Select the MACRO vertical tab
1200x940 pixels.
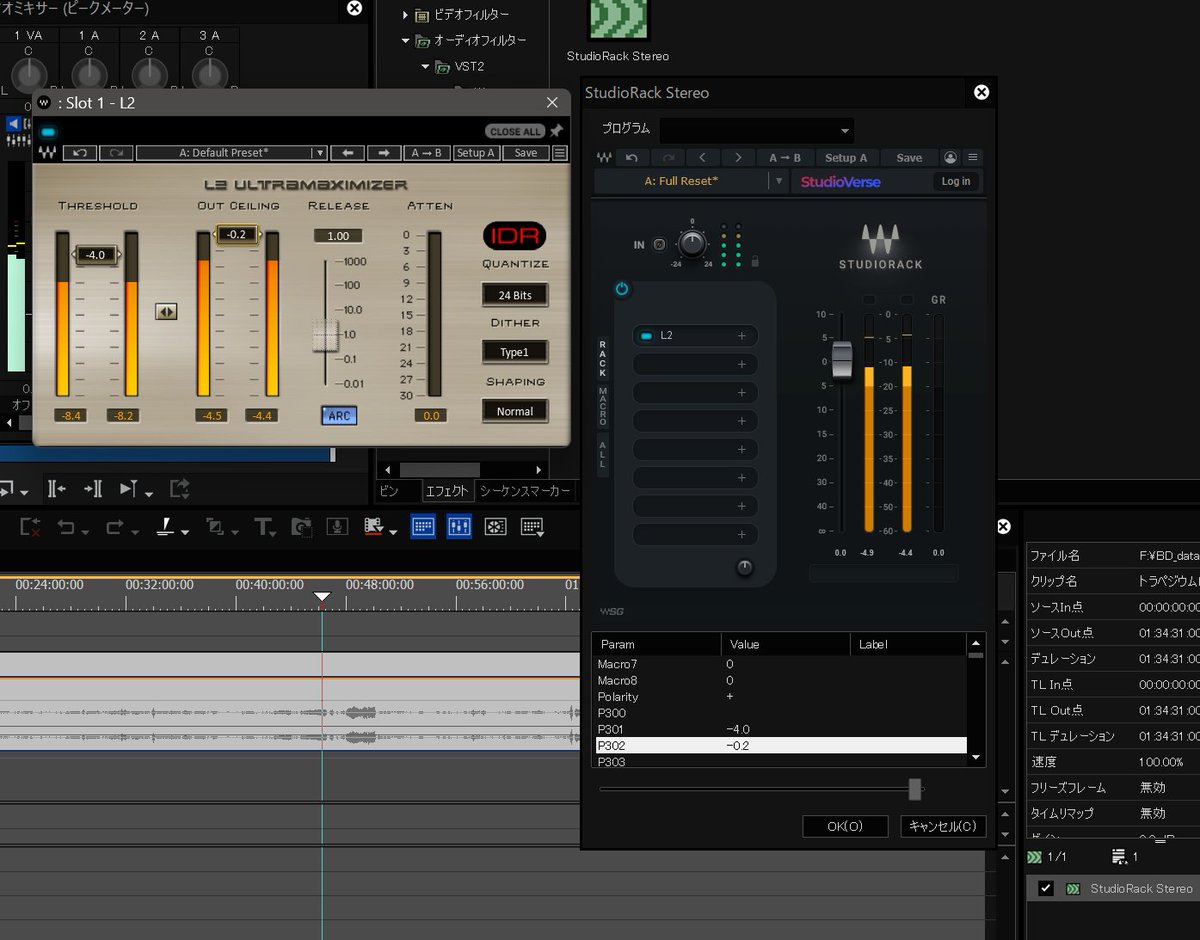[x=603, y=406]
